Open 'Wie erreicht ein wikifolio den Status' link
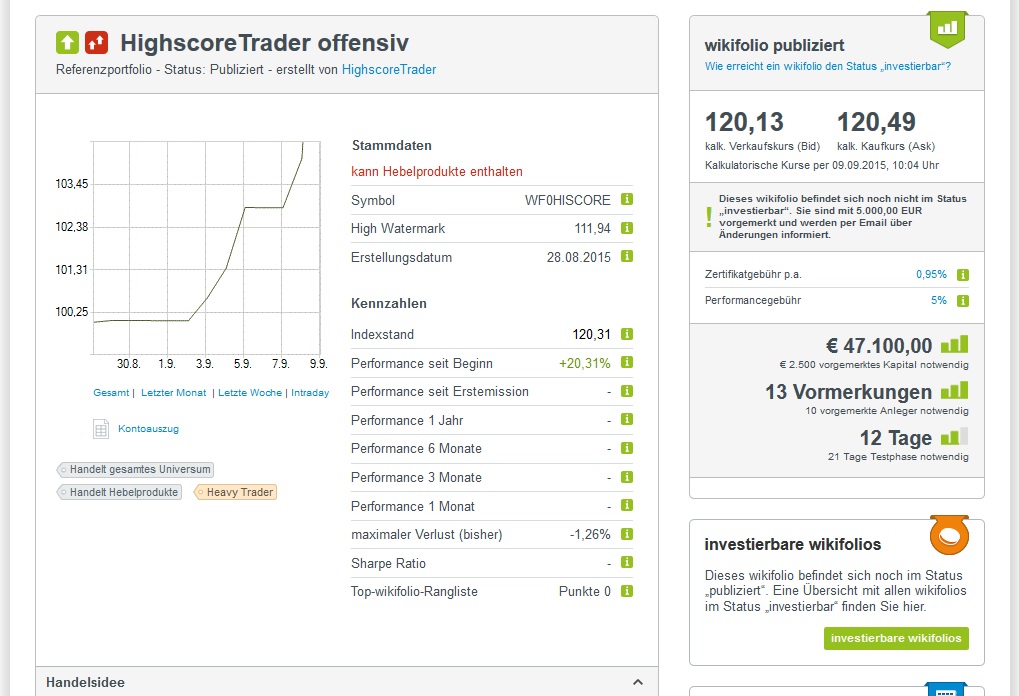This screenshot has width=1019, height=696. pos(828,66)
